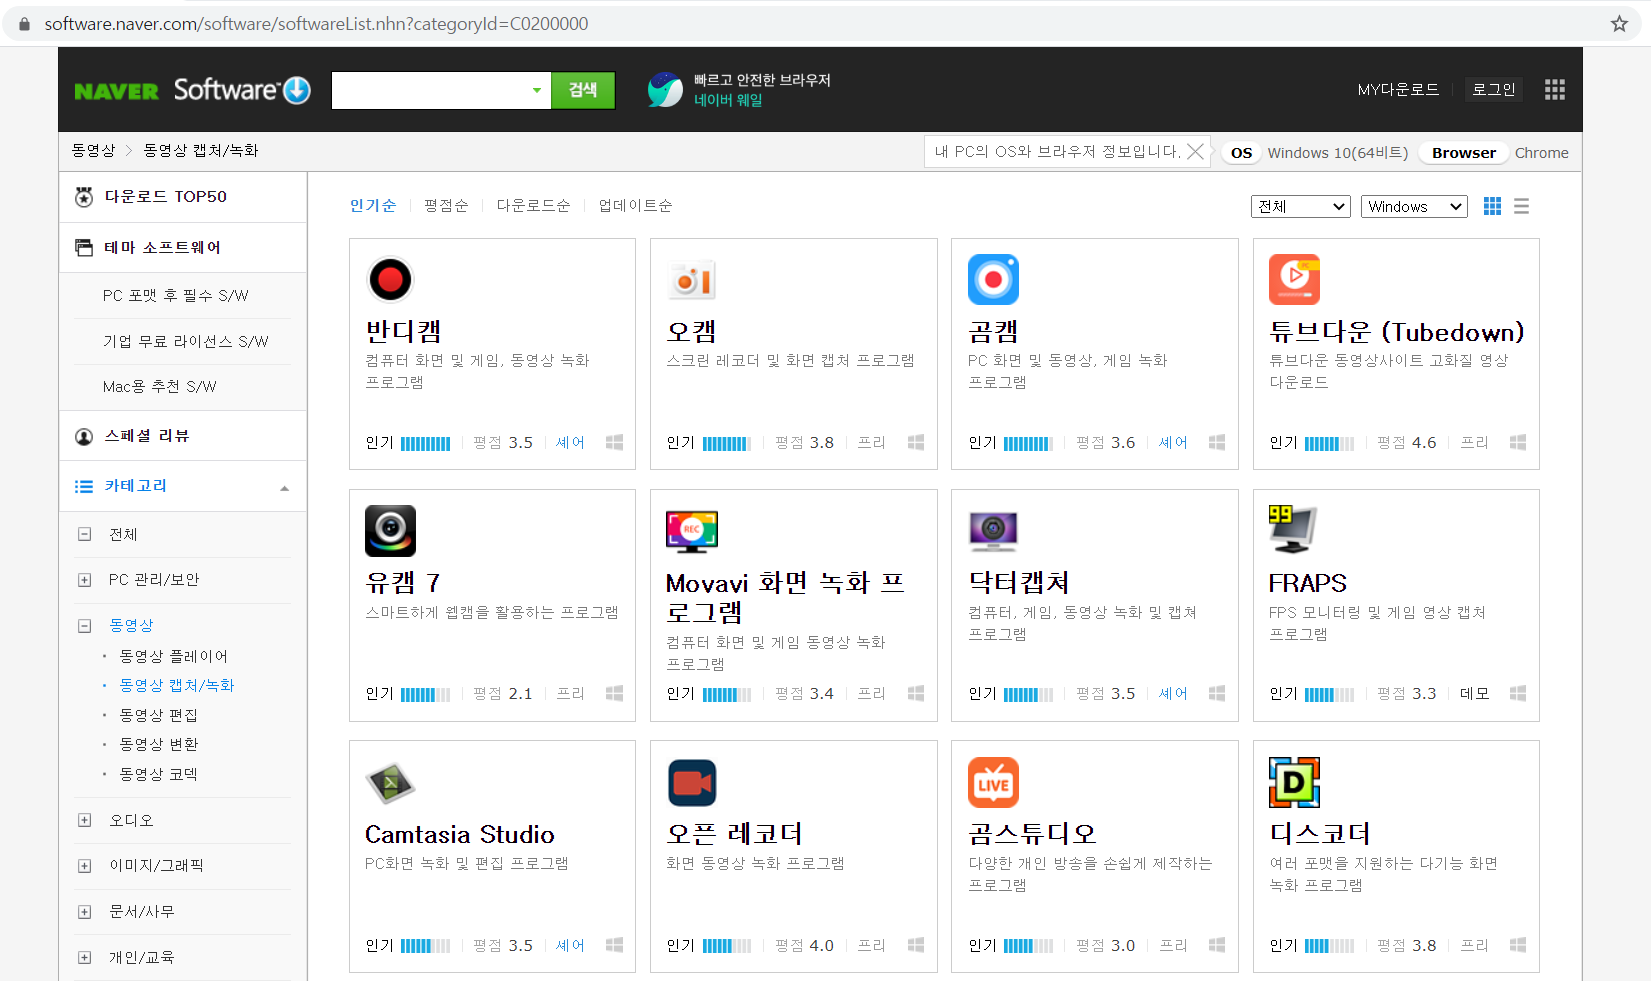
Task: Expand the 오디오 tree node
Action: (x=85, y=820)
